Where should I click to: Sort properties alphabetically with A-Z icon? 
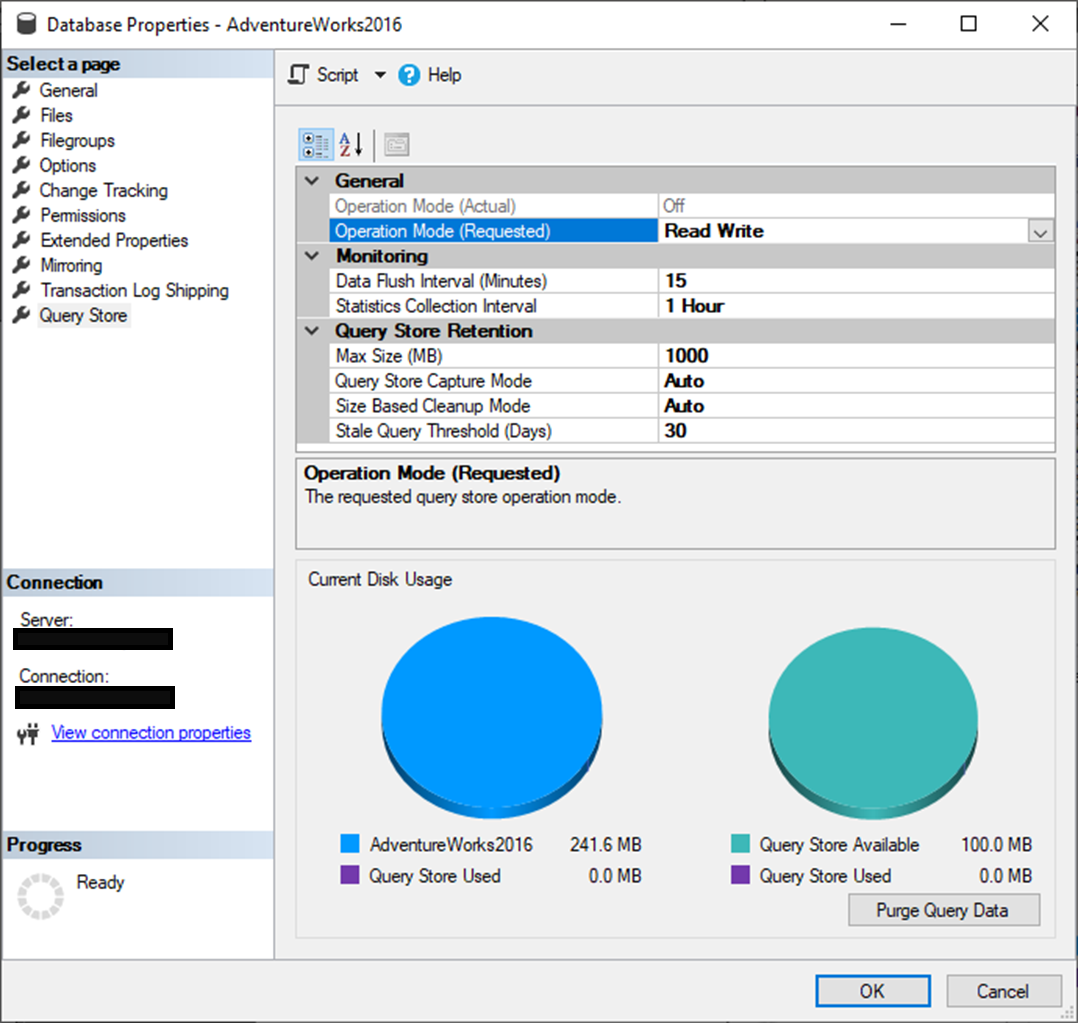pyautogui.click(x=351, y=145)
